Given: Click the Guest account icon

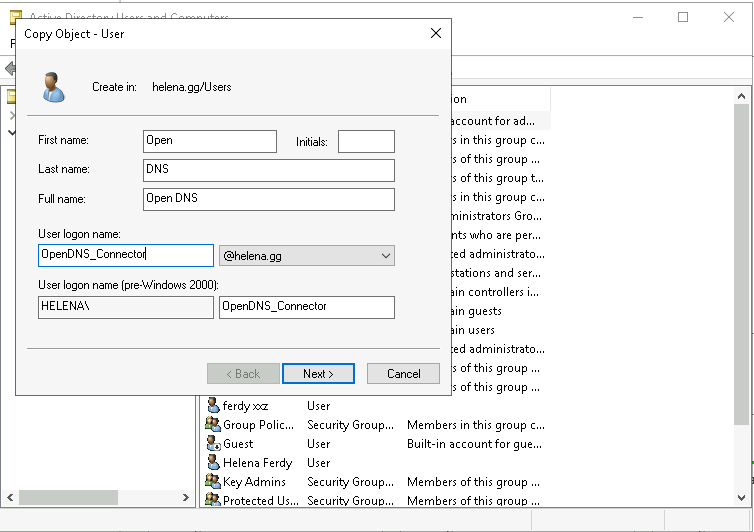Looking at the screenshot, I should point(213,444).
